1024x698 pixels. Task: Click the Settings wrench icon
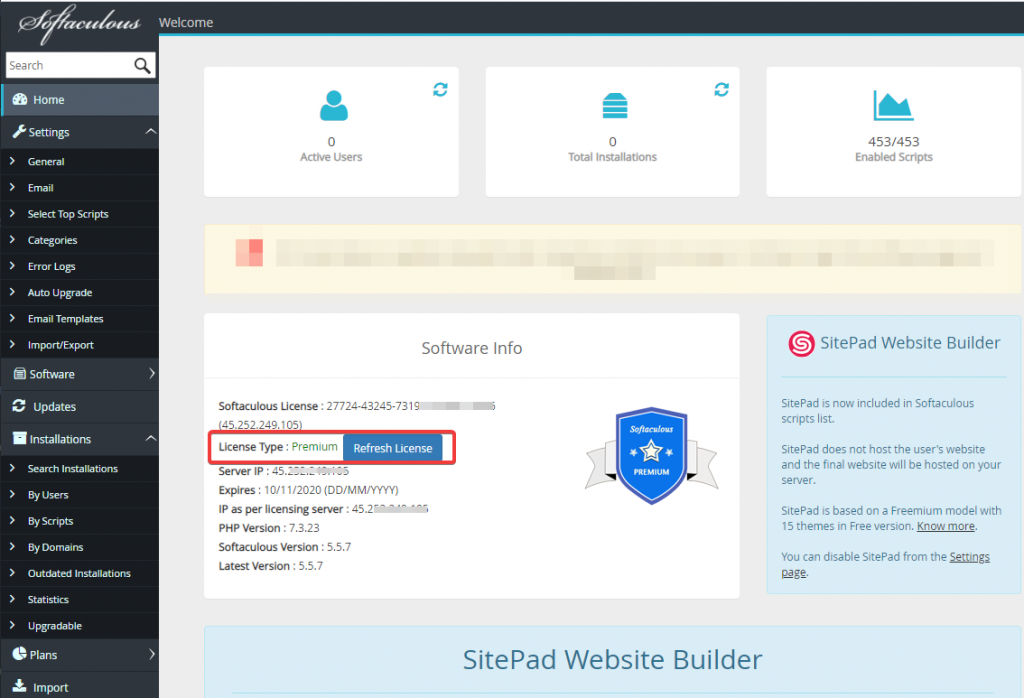click(20, 132)
